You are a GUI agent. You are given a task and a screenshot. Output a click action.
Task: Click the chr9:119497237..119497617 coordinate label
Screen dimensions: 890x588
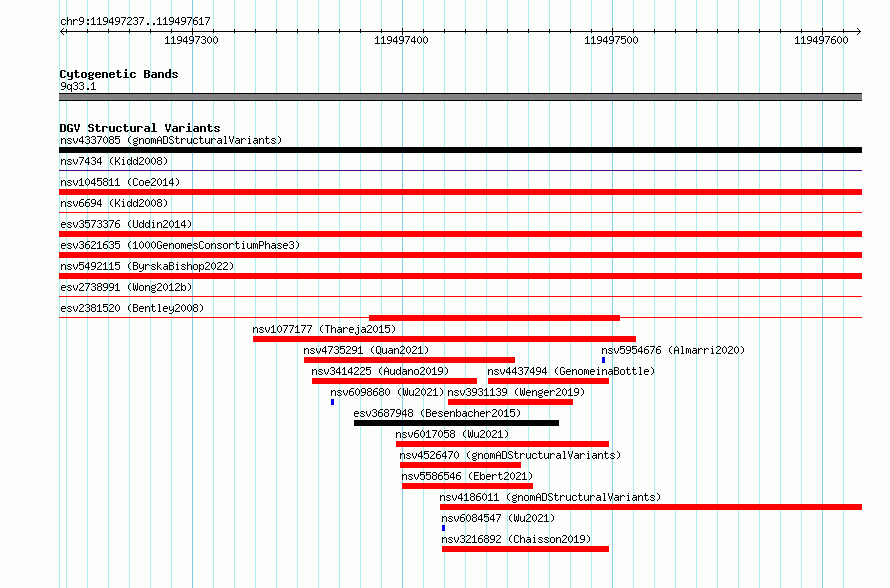tap(135, 21)
